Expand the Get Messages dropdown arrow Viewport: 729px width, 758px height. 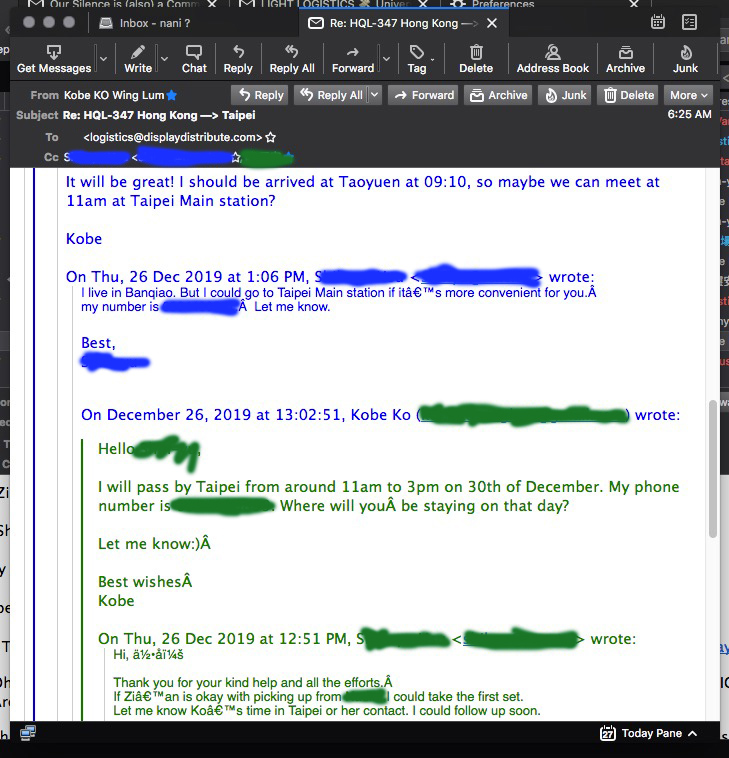103,59
